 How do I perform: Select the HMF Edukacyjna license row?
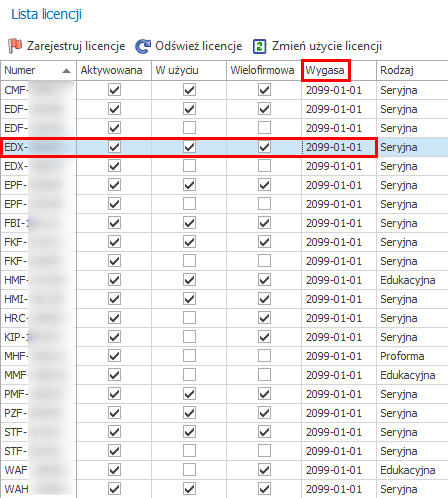coord(224,280)
